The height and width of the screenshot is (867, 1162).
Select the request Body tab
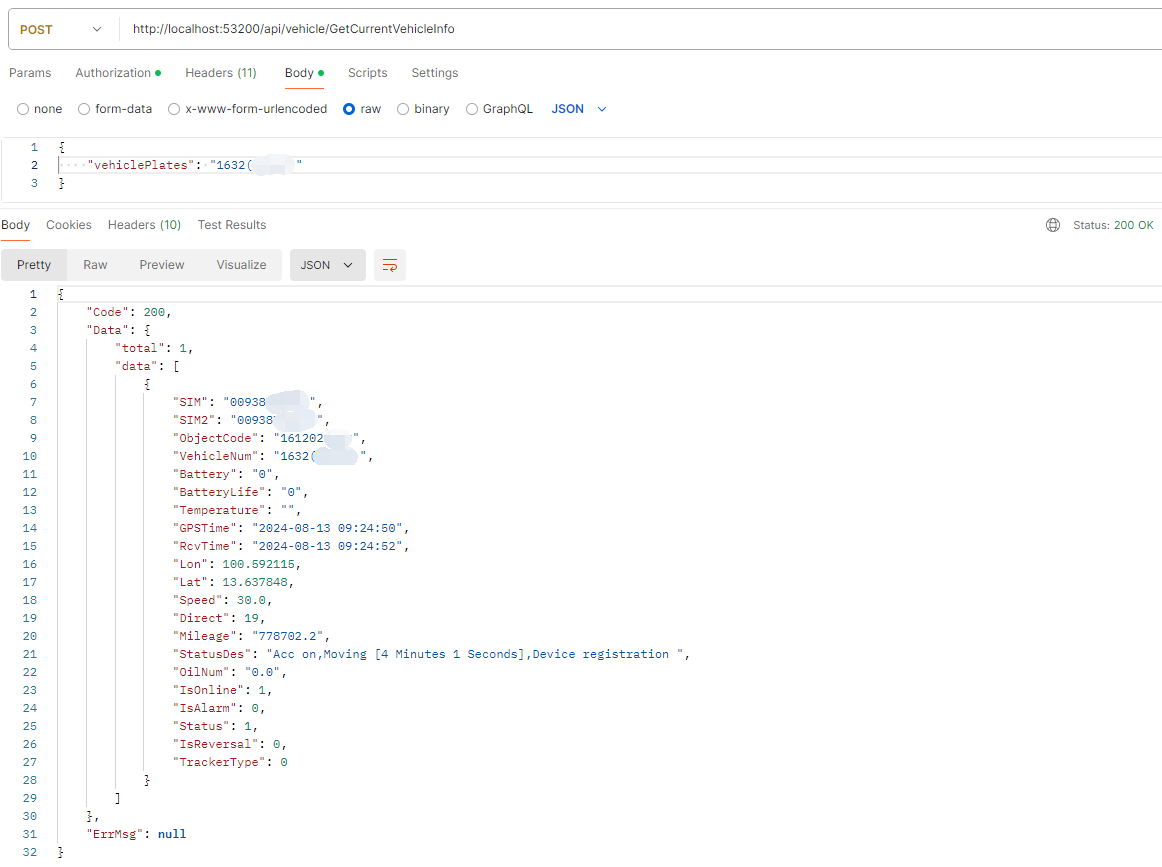coord(304,73)
